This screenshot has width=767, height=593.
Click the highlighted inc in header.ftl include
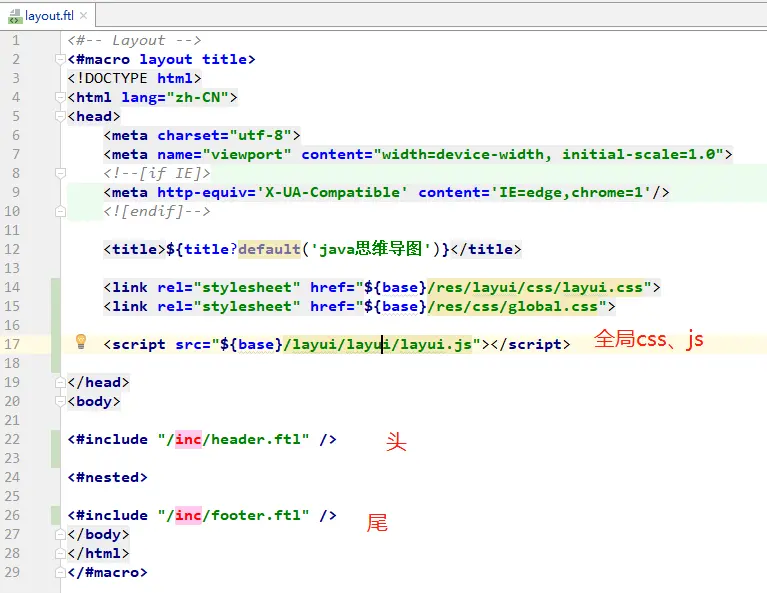click(188, 439)
